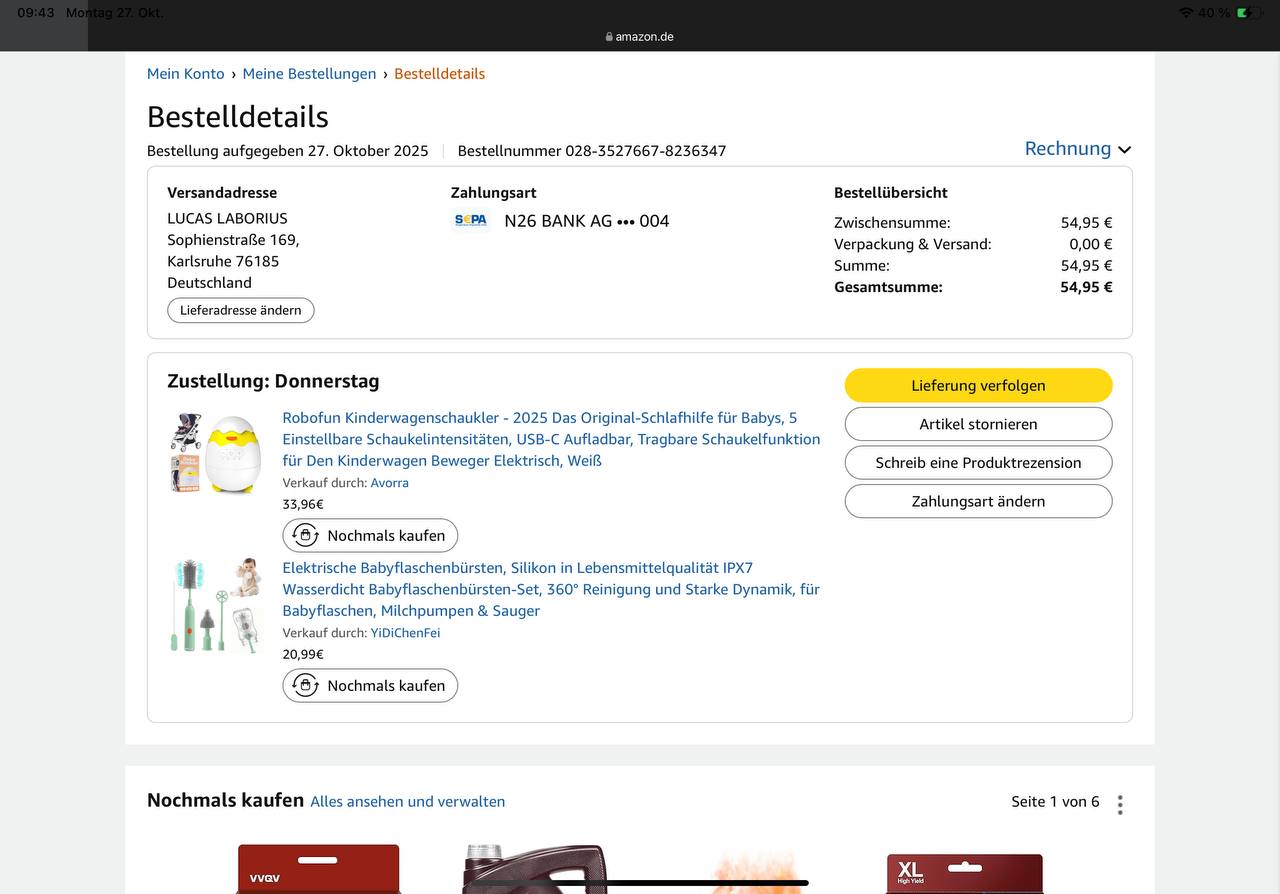Click the lock icon beside amazon.de
The image size is (1280, 894).
tap(609, 37)
